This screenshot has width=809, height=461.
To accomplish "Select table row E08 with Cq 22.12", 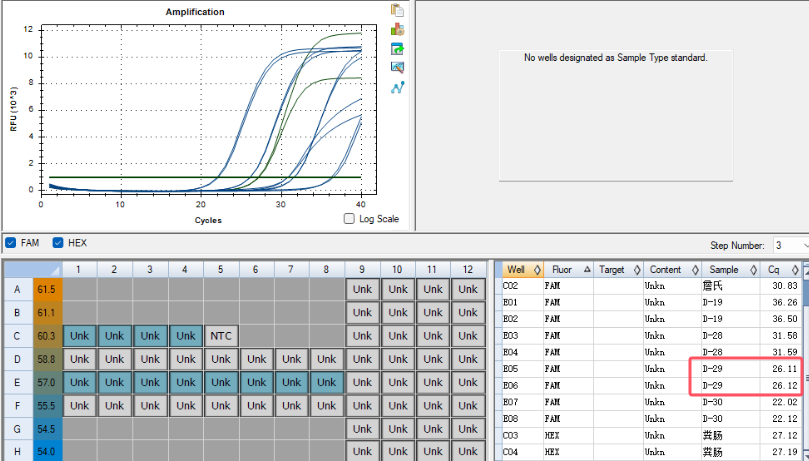I will tap(652, 419).
